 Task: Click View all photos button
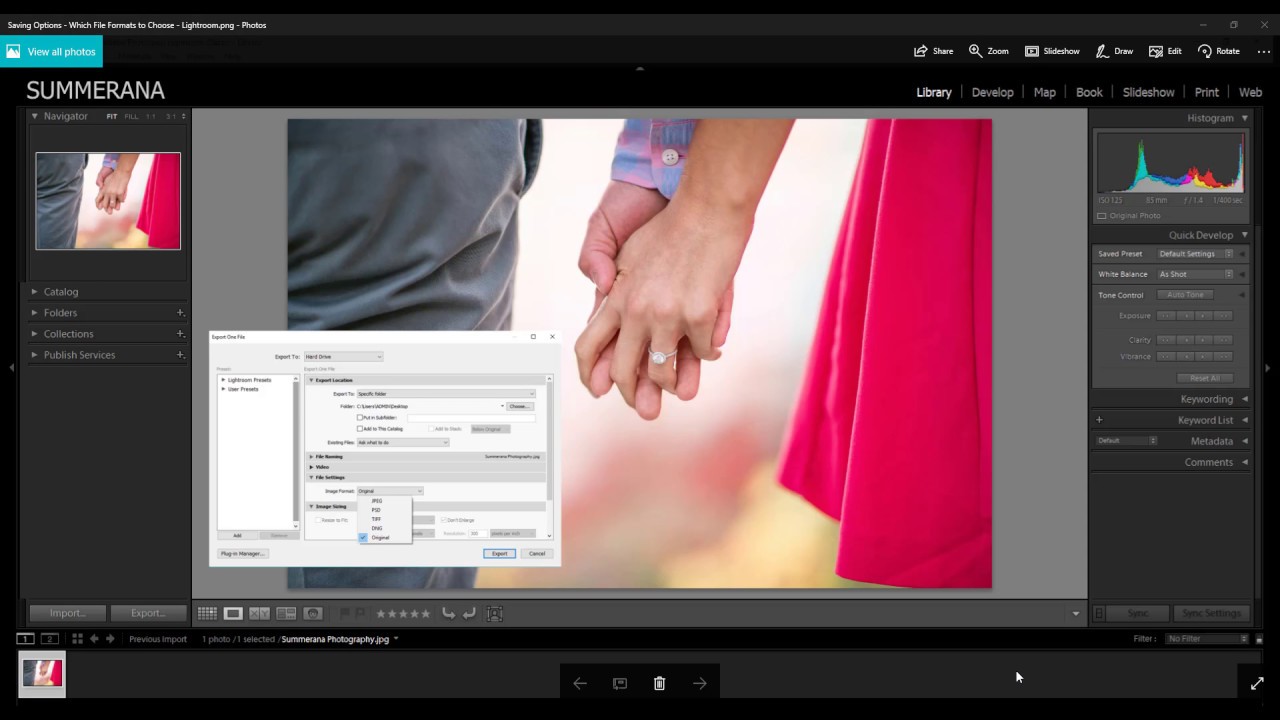pyautogui.click(x=51, y=51)
